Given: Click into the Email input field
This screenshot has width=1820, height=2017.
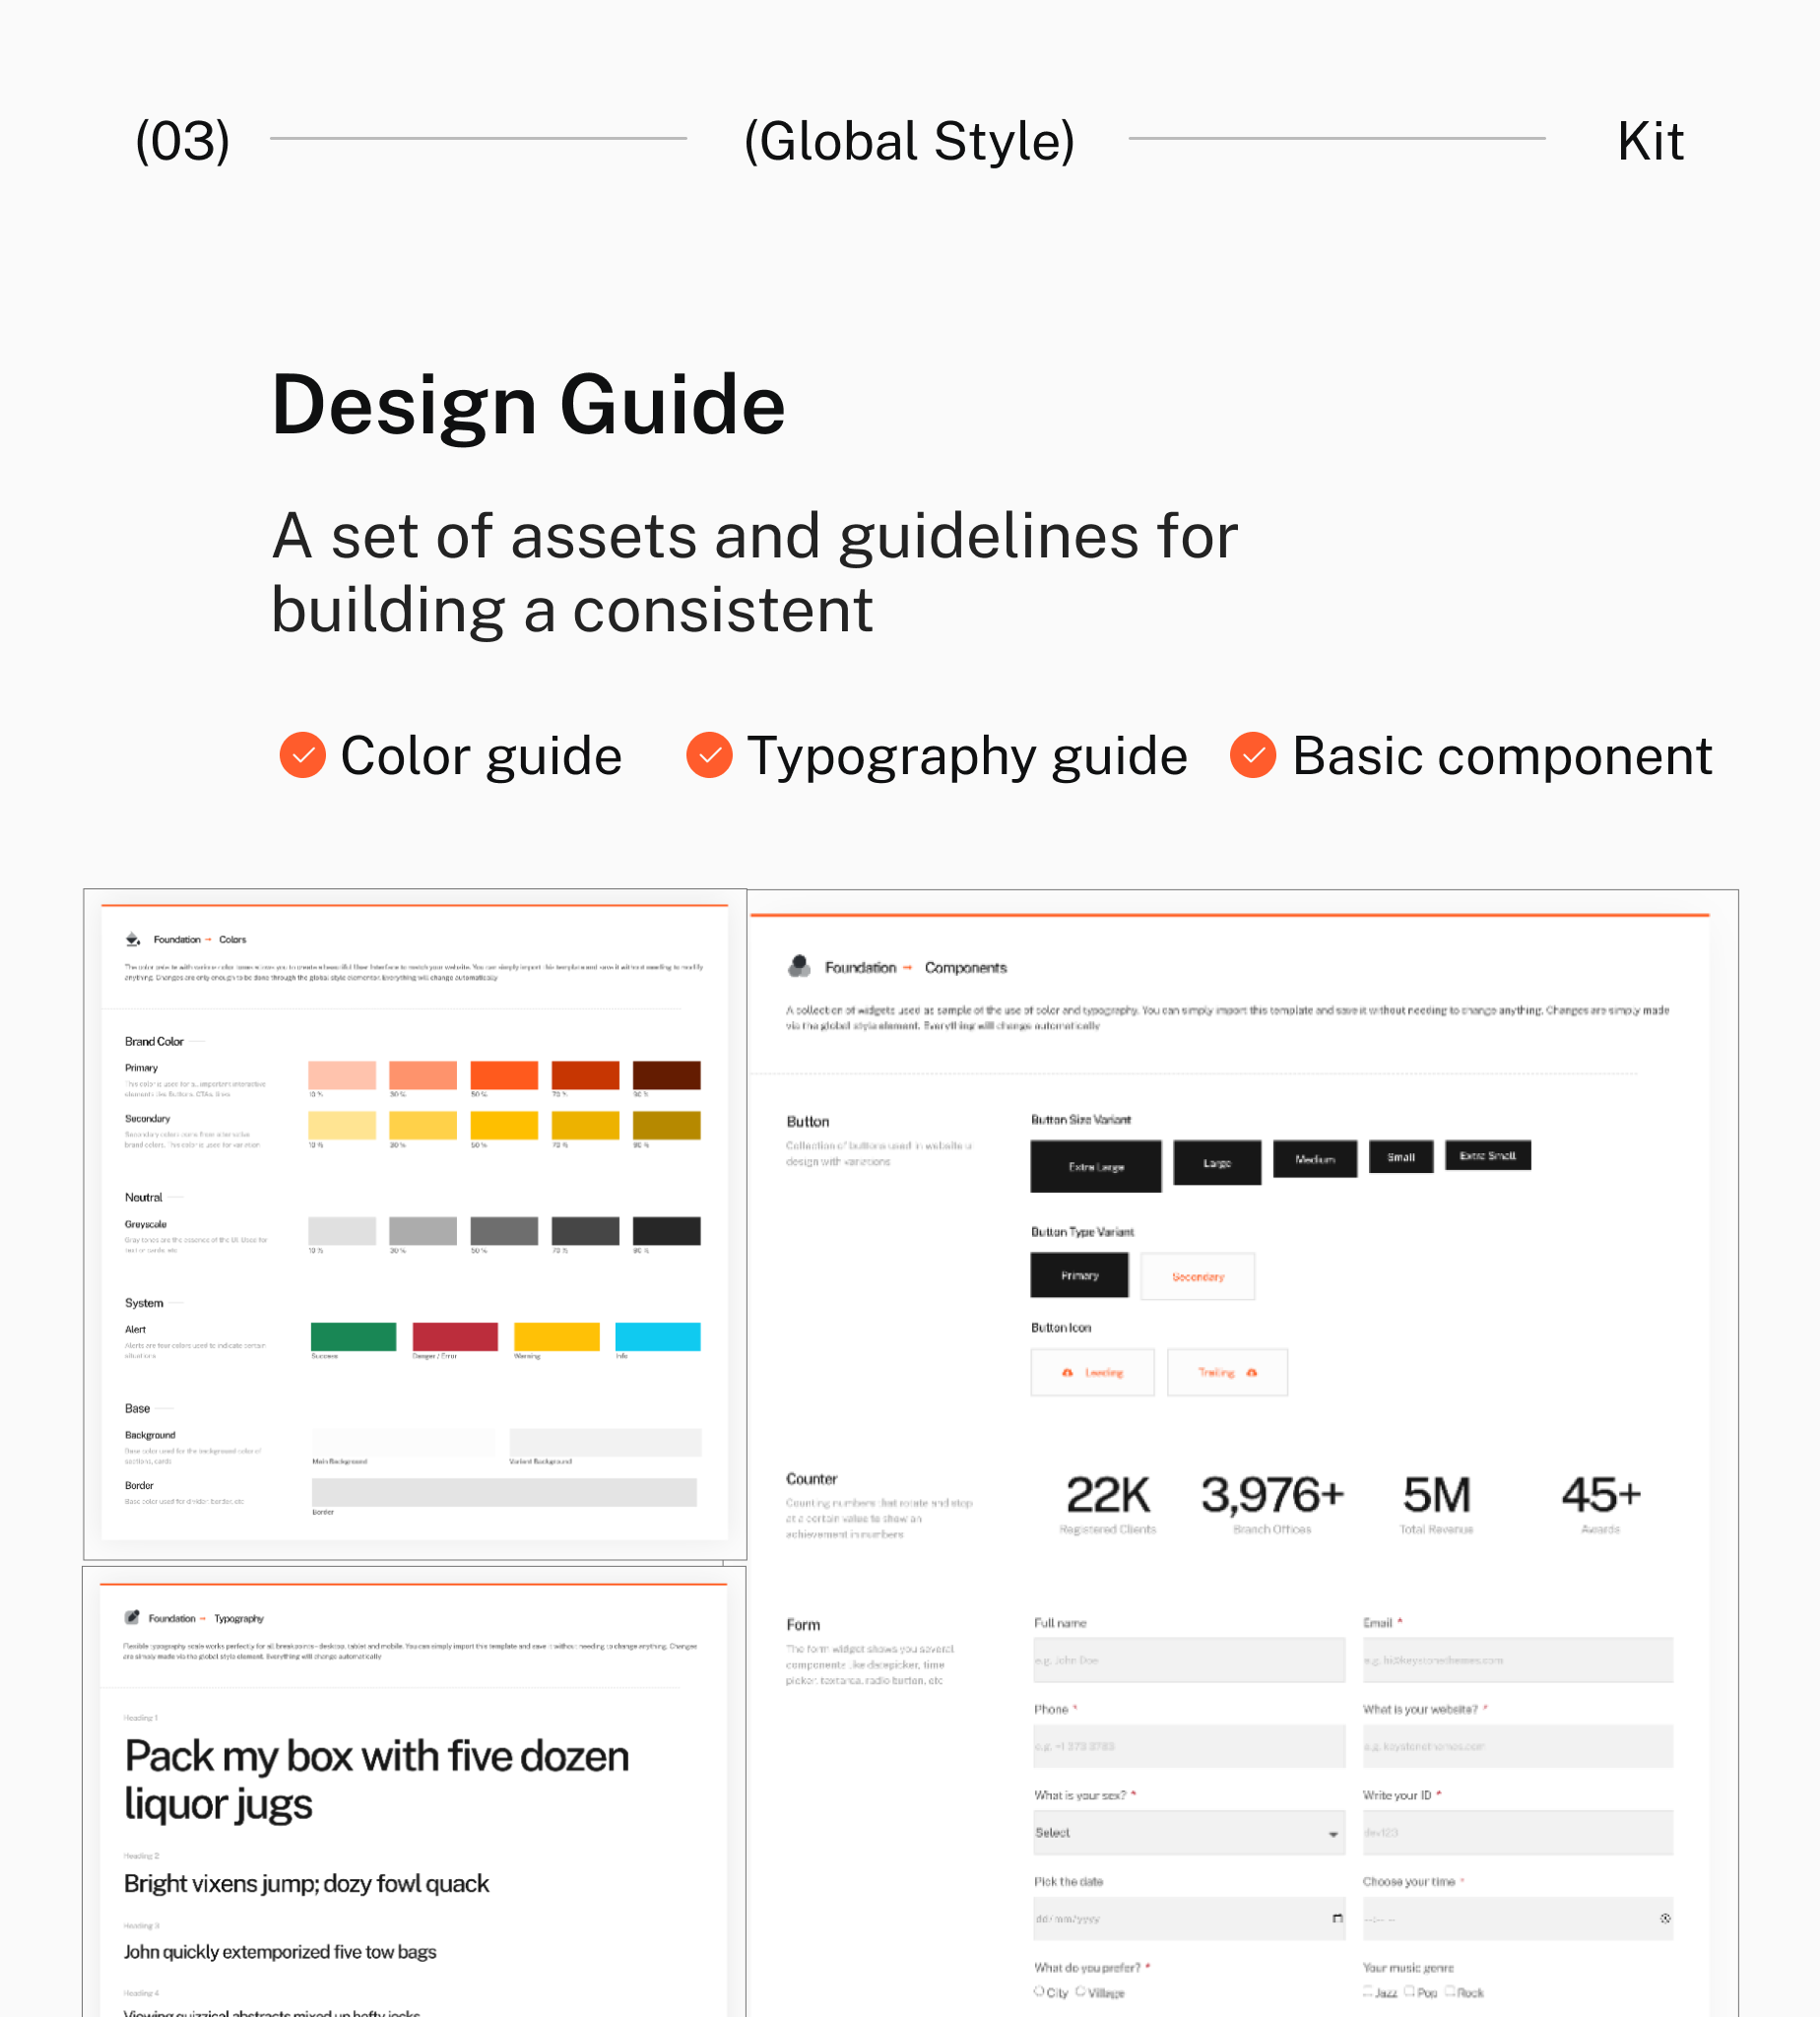Looking at the screenshot, I should point(1517,1659).
